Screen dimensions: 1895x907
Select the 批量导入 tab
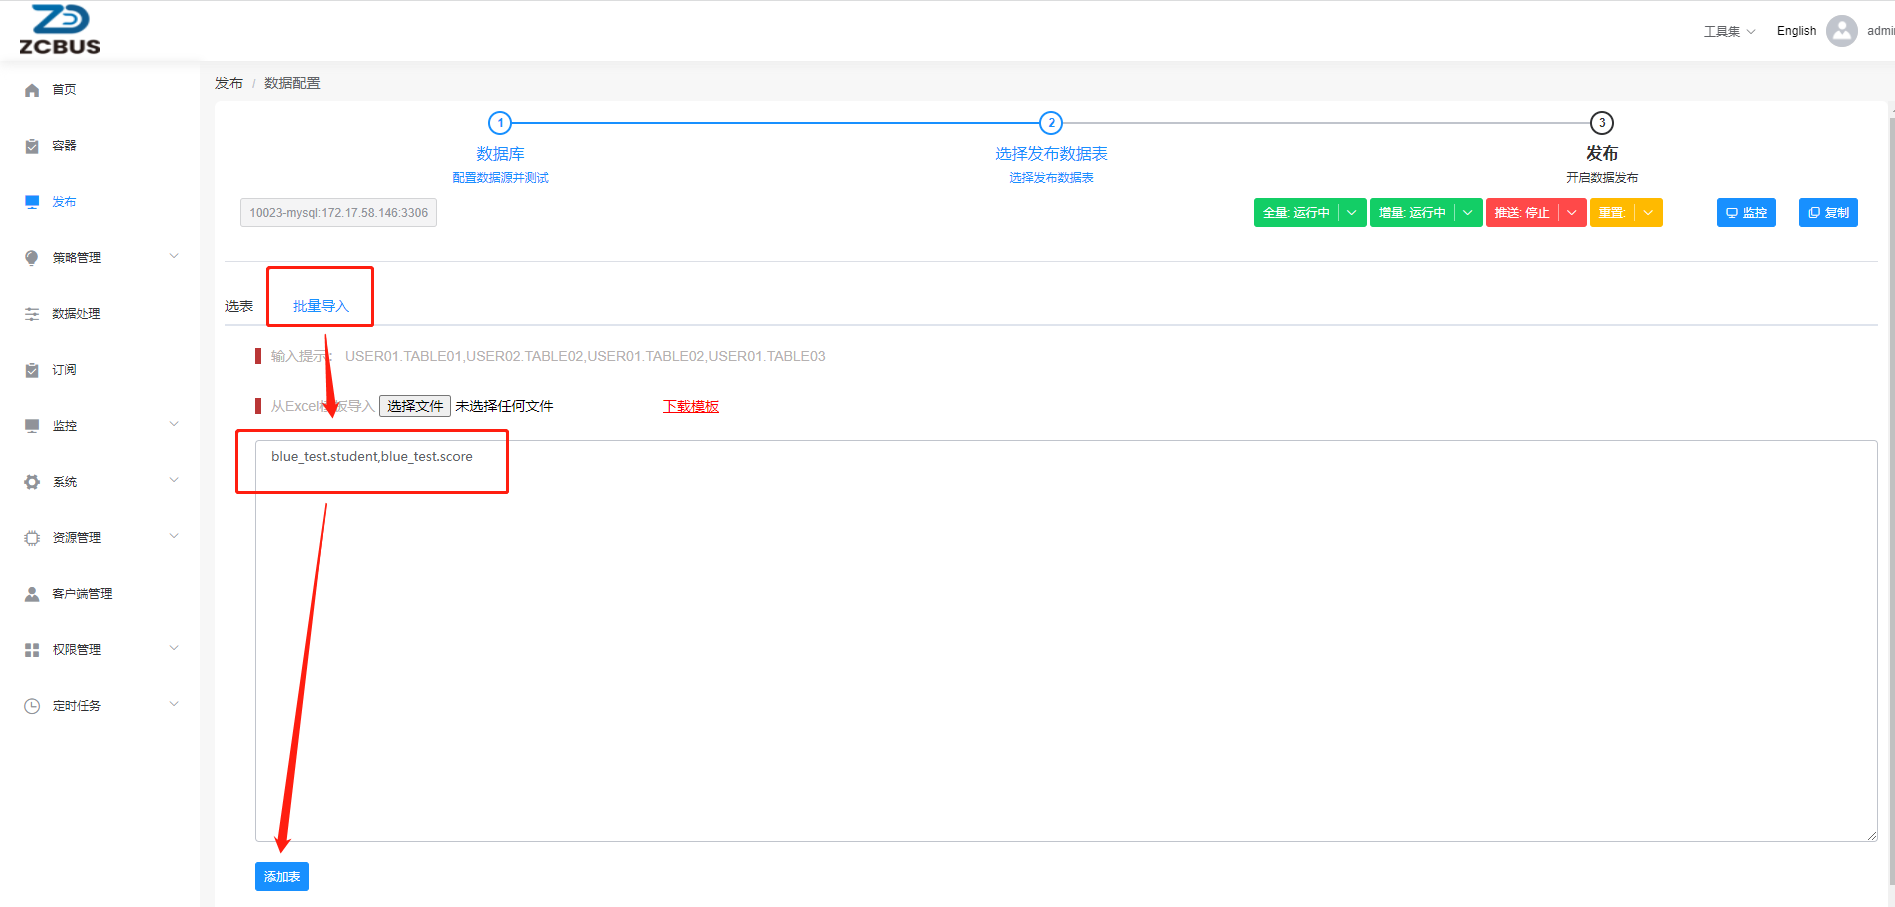click(320, 306)
